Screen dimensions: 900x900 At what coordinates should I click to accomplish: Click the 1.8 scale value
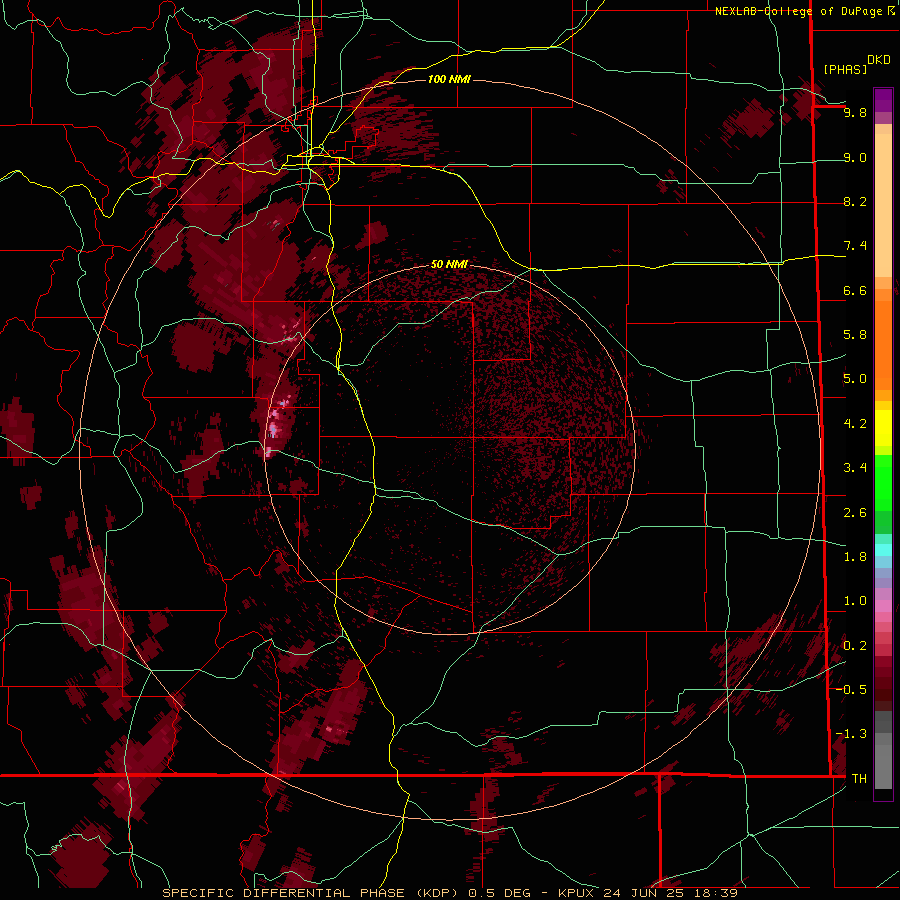click(855, 557)
